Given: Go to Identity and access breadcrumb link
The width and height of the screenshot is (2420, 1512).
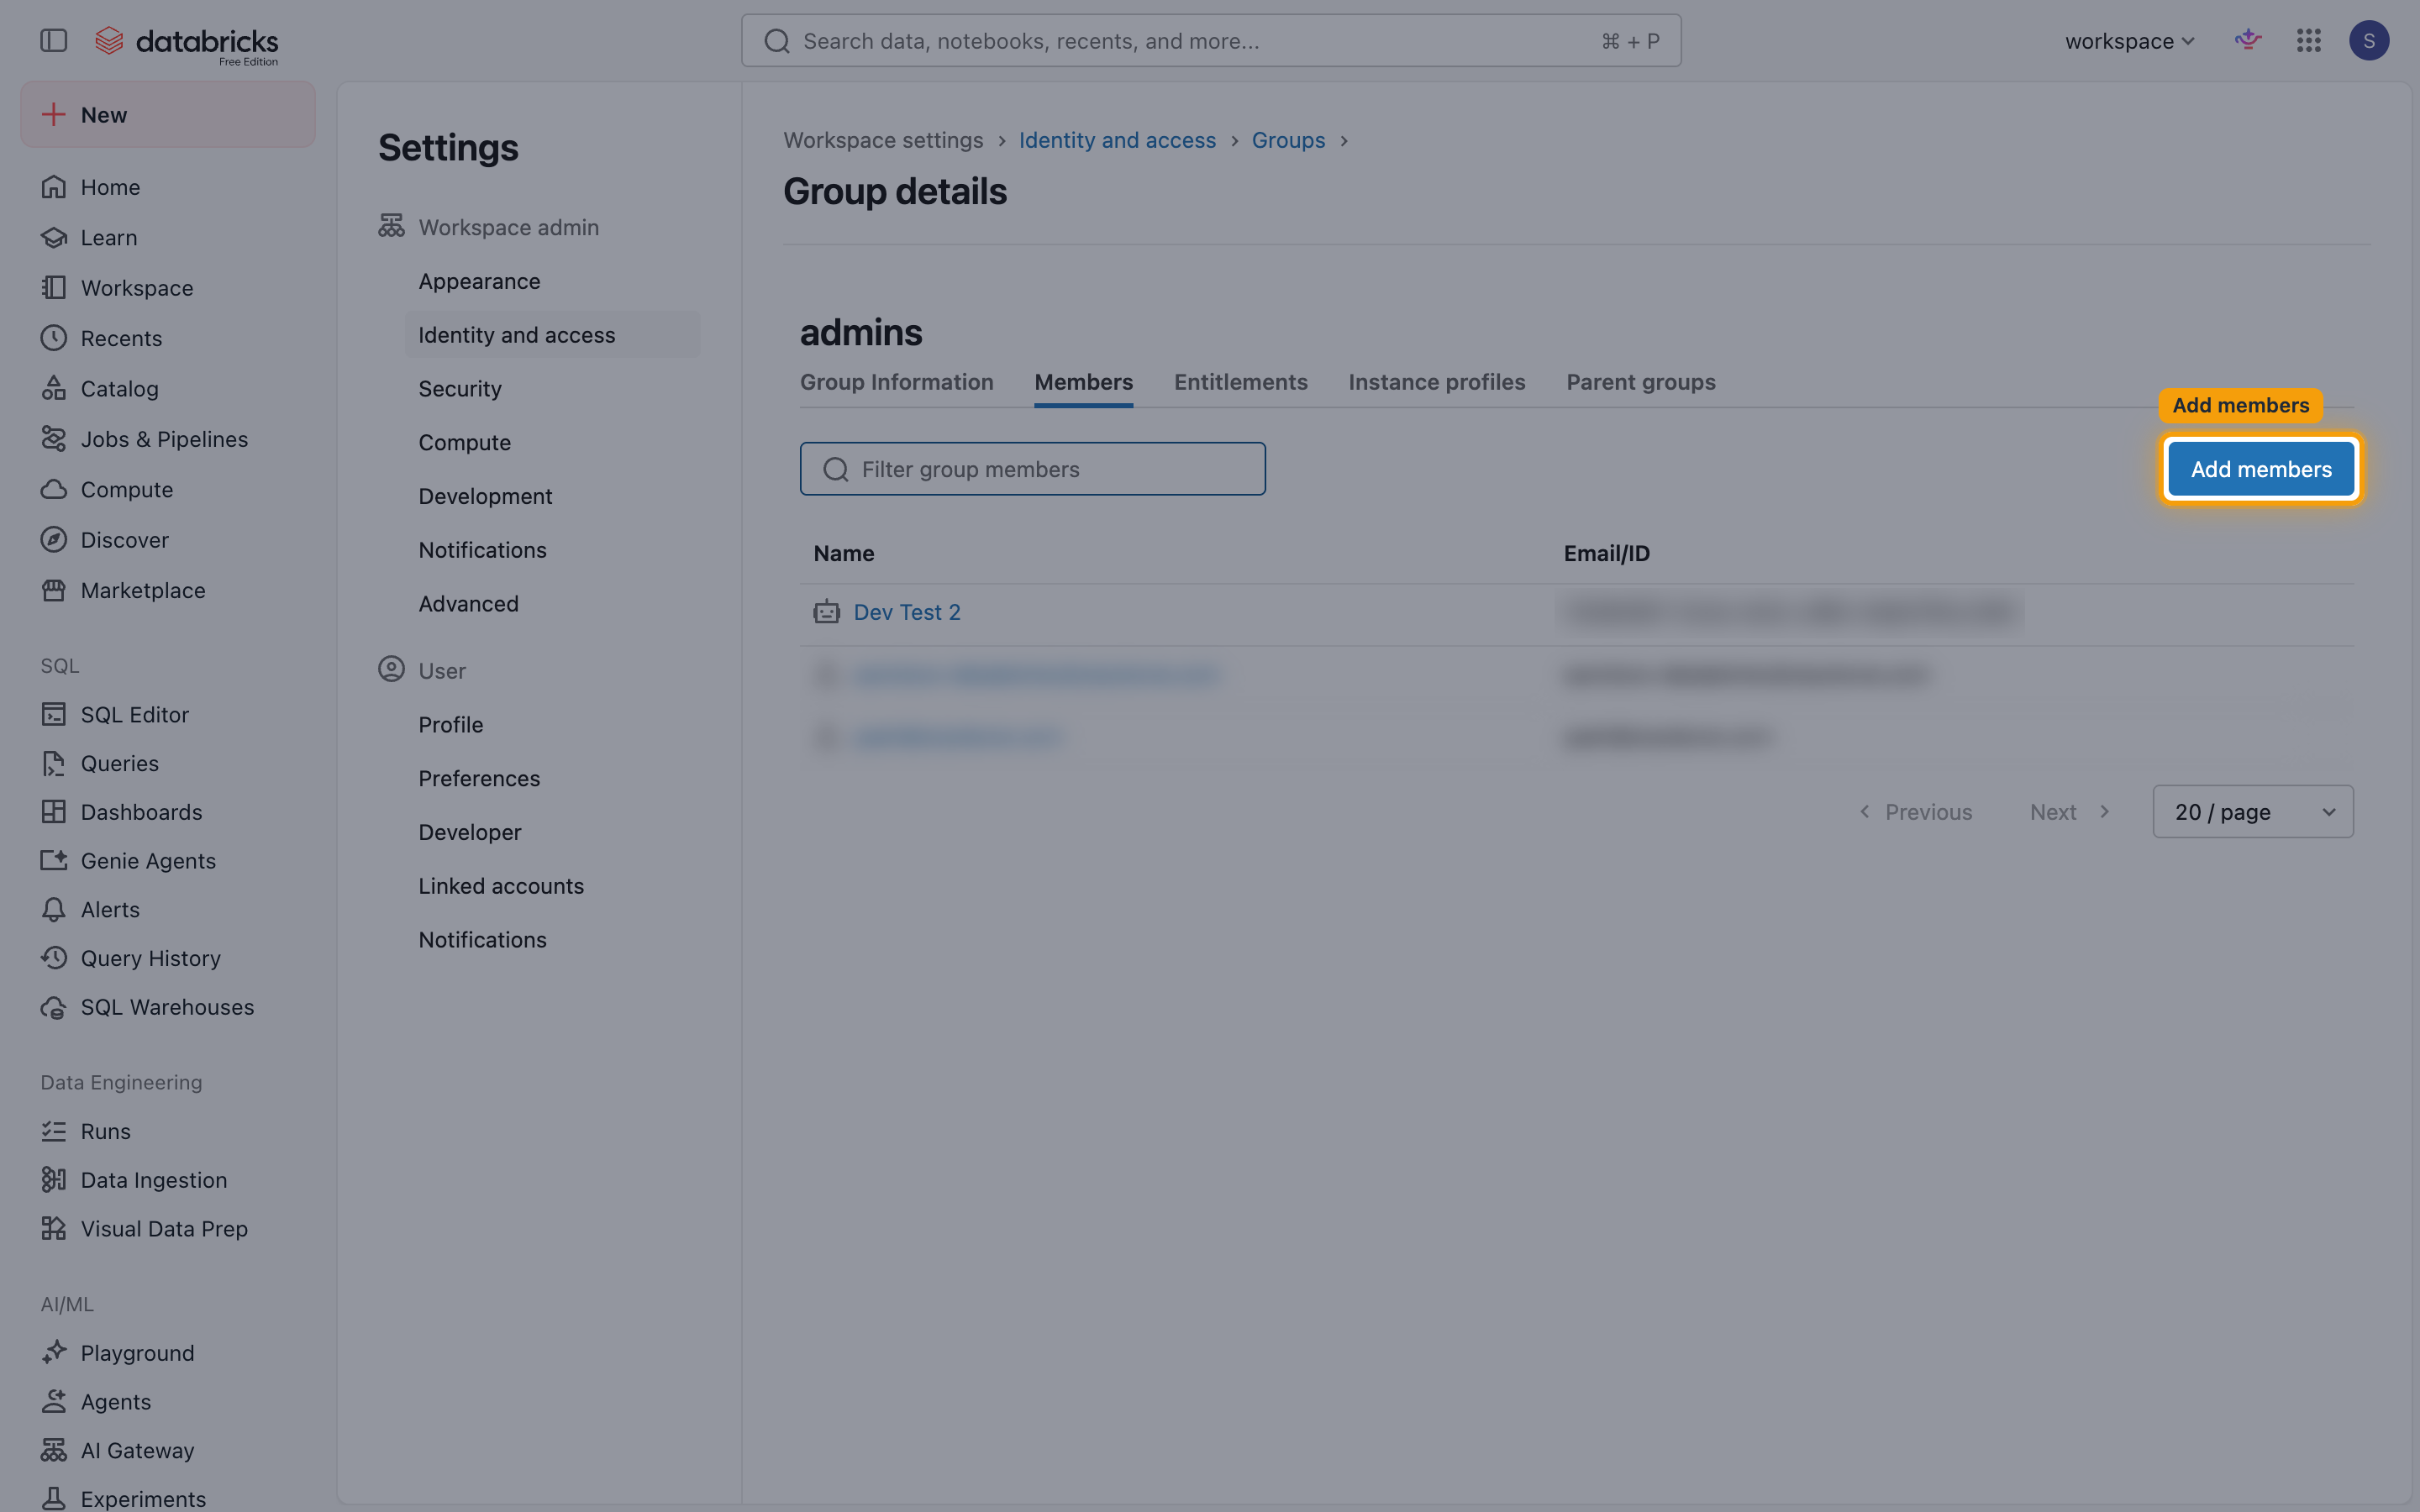Looking at the screenshot, I should pos(1117,140).
